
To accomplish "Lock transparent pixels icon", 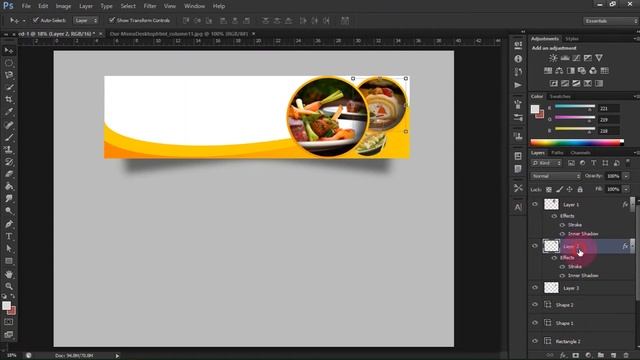I will (x=549, y=189).
